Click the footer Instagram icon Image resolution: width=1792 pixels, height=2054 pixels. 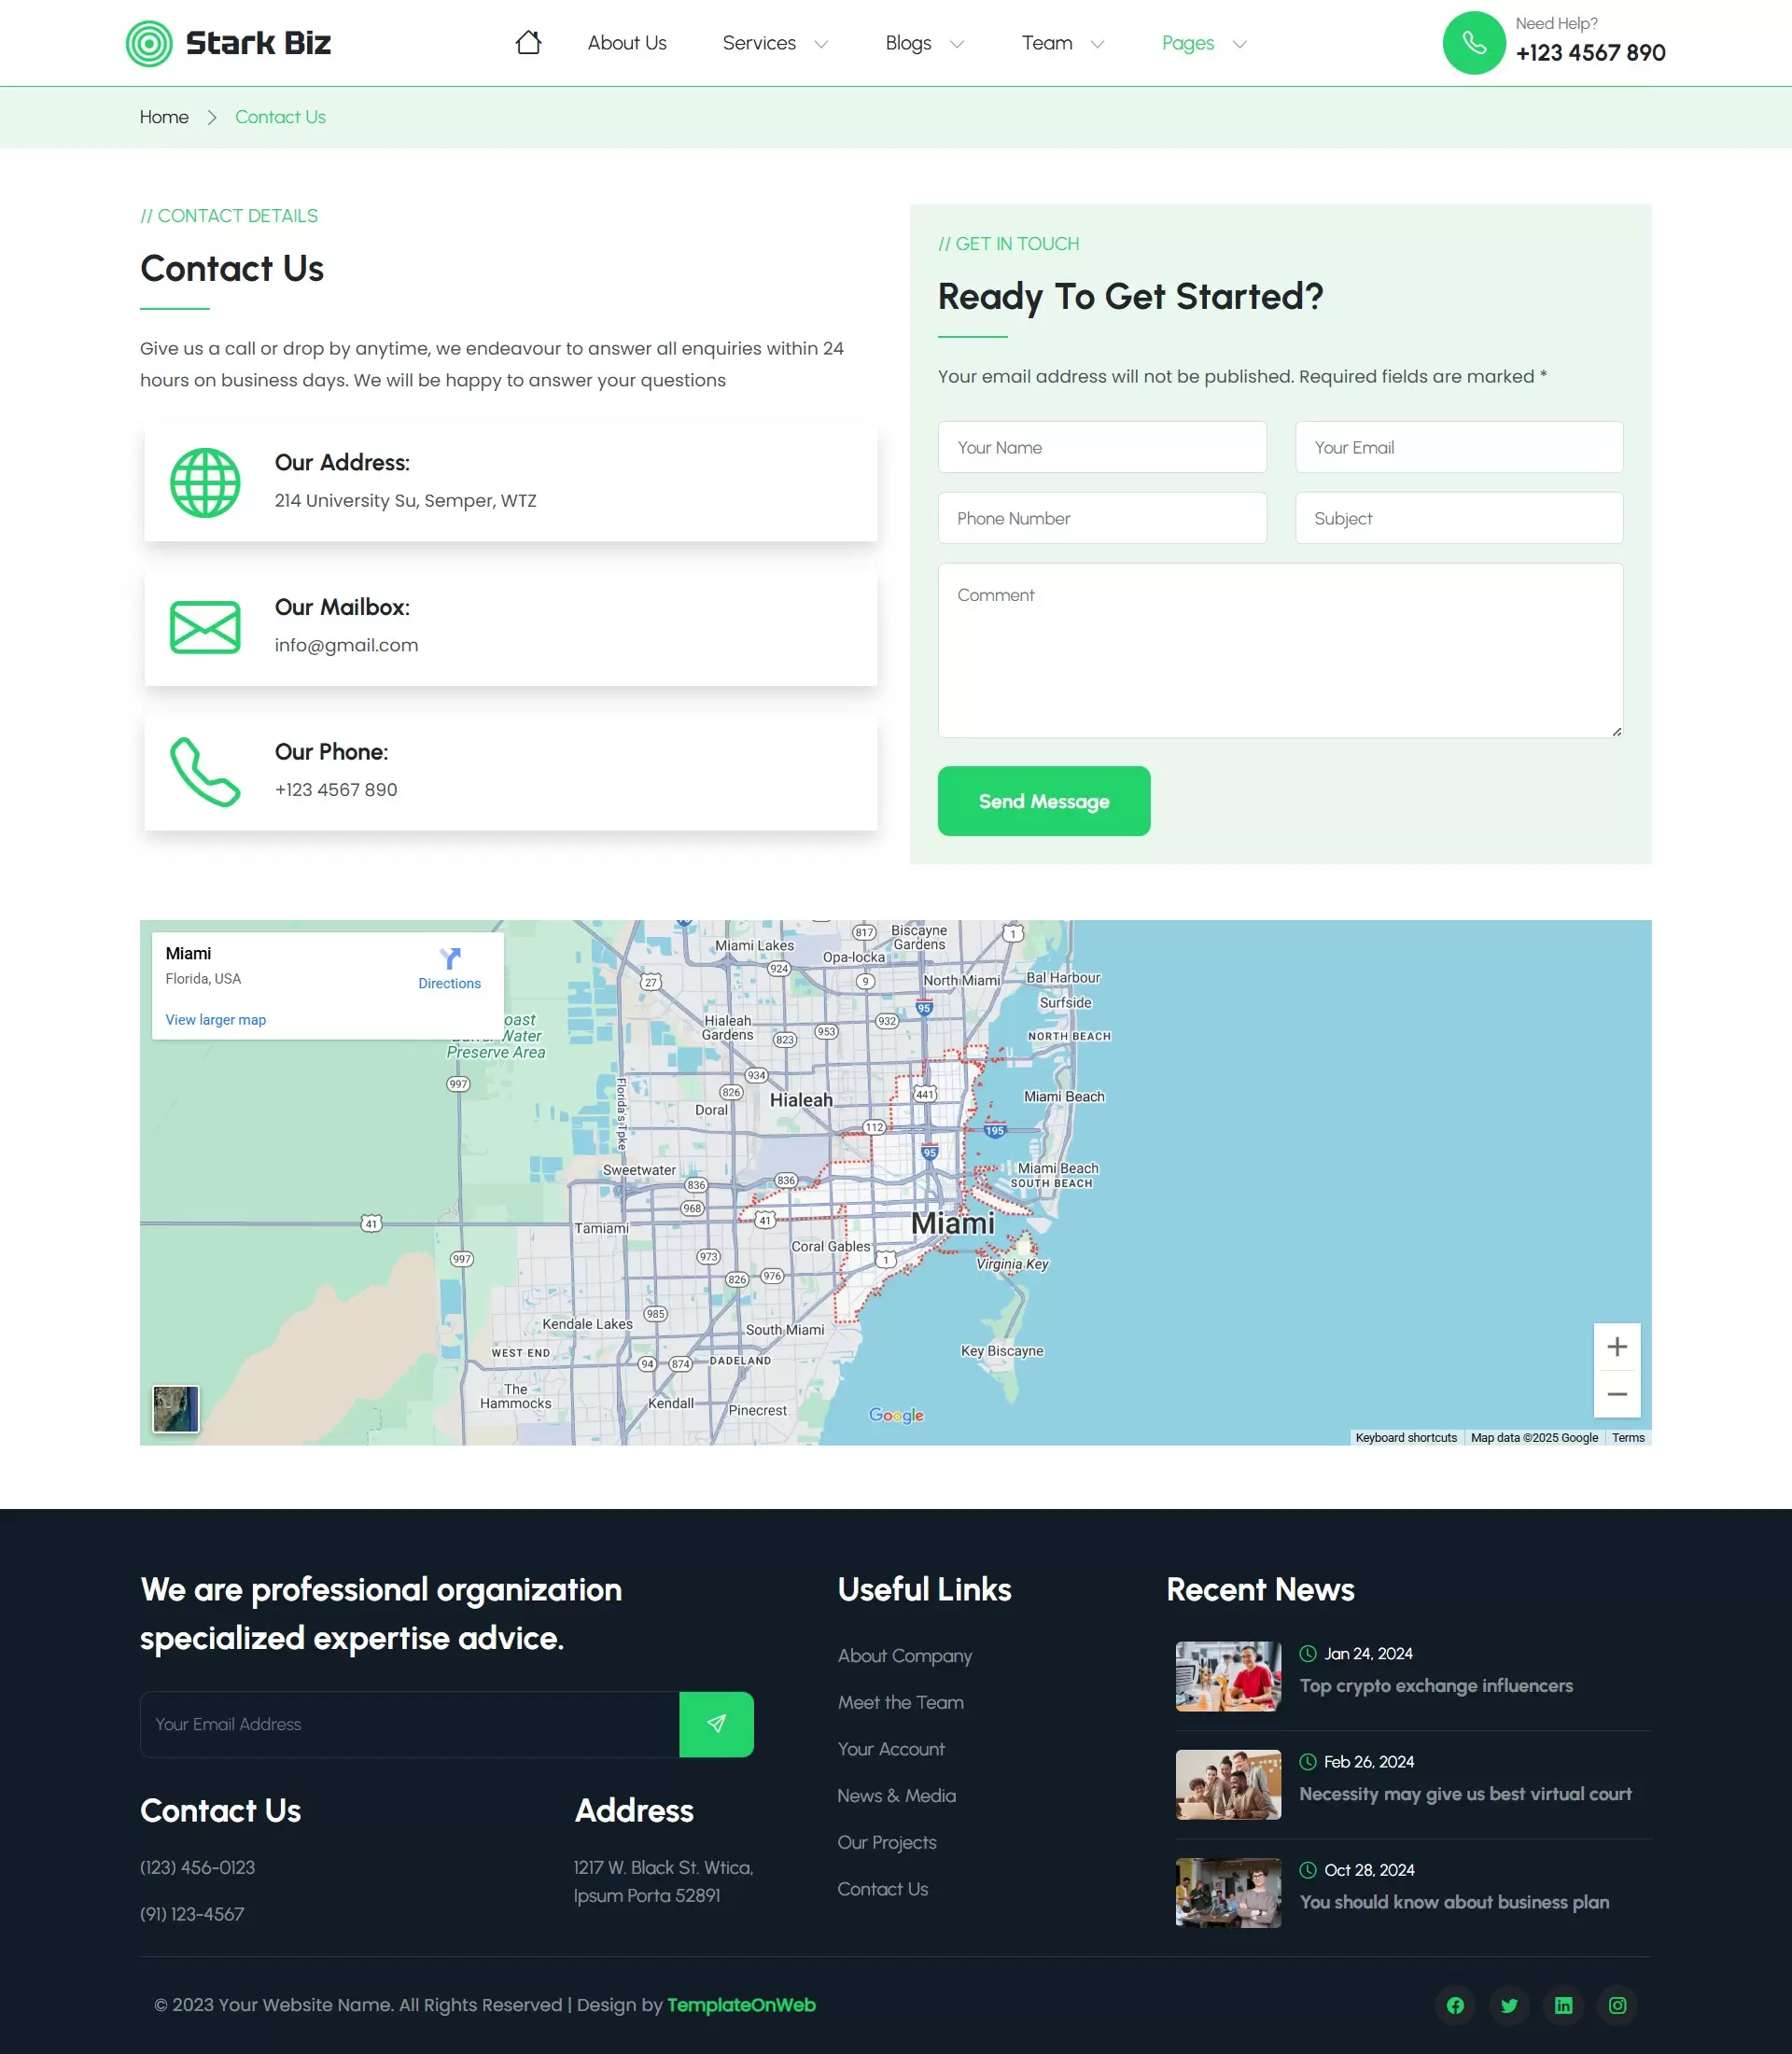click(1617, 2005)
